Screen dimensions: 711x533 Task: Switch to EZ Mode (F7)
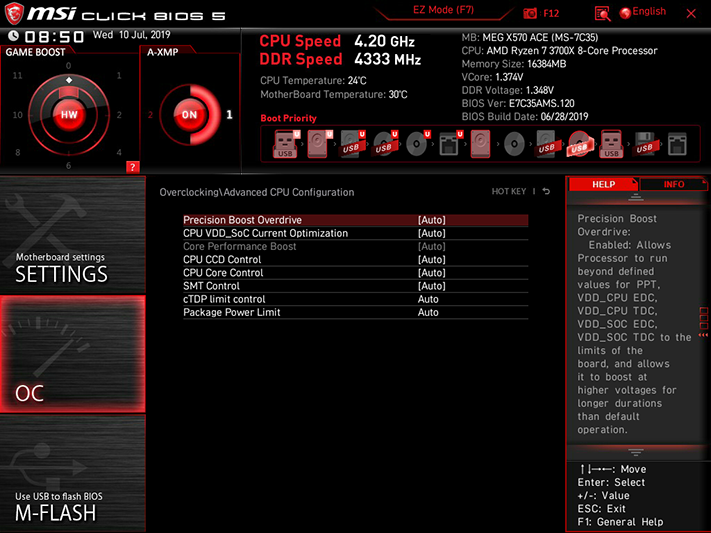[x=443, y=10]
